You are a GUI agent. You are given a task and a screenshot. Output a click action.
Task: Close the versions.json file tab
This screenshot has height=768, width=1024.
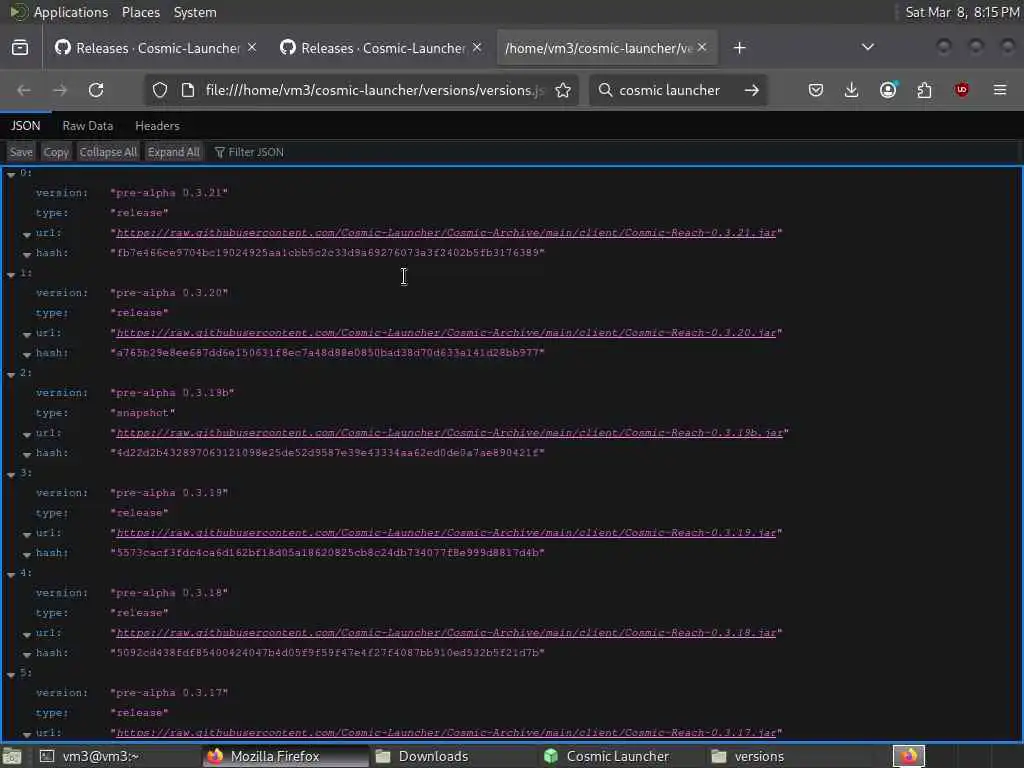[x=702, y=47]
